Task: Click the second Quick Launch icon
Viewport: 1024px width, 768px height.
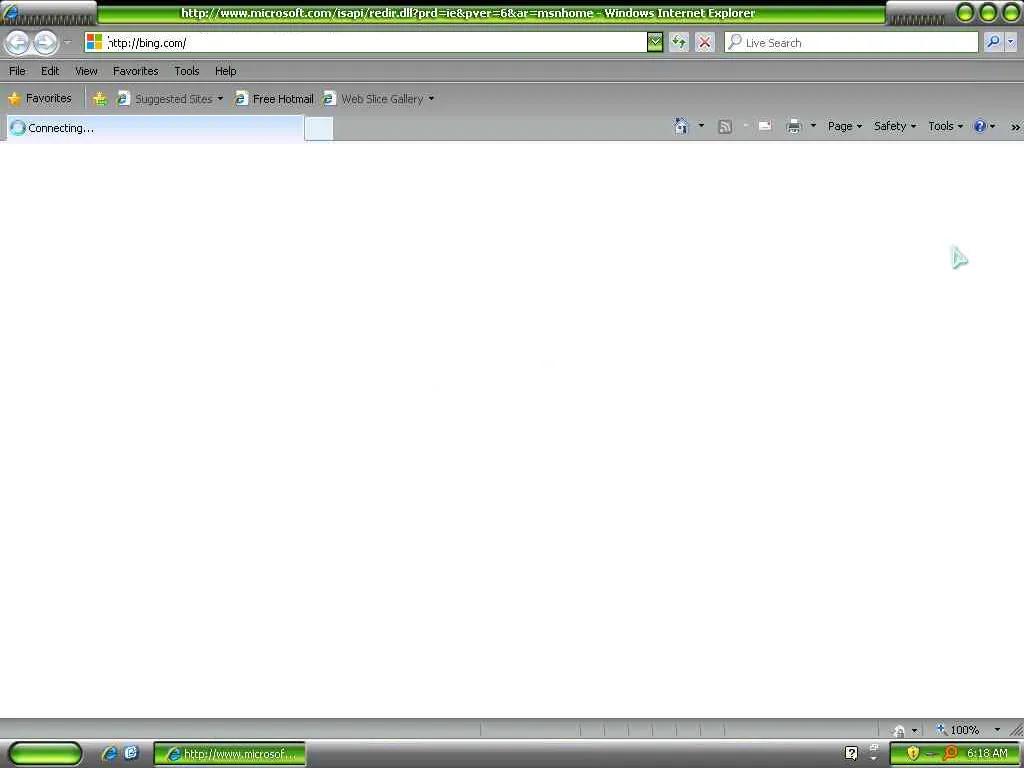Action: coord(131,753)
